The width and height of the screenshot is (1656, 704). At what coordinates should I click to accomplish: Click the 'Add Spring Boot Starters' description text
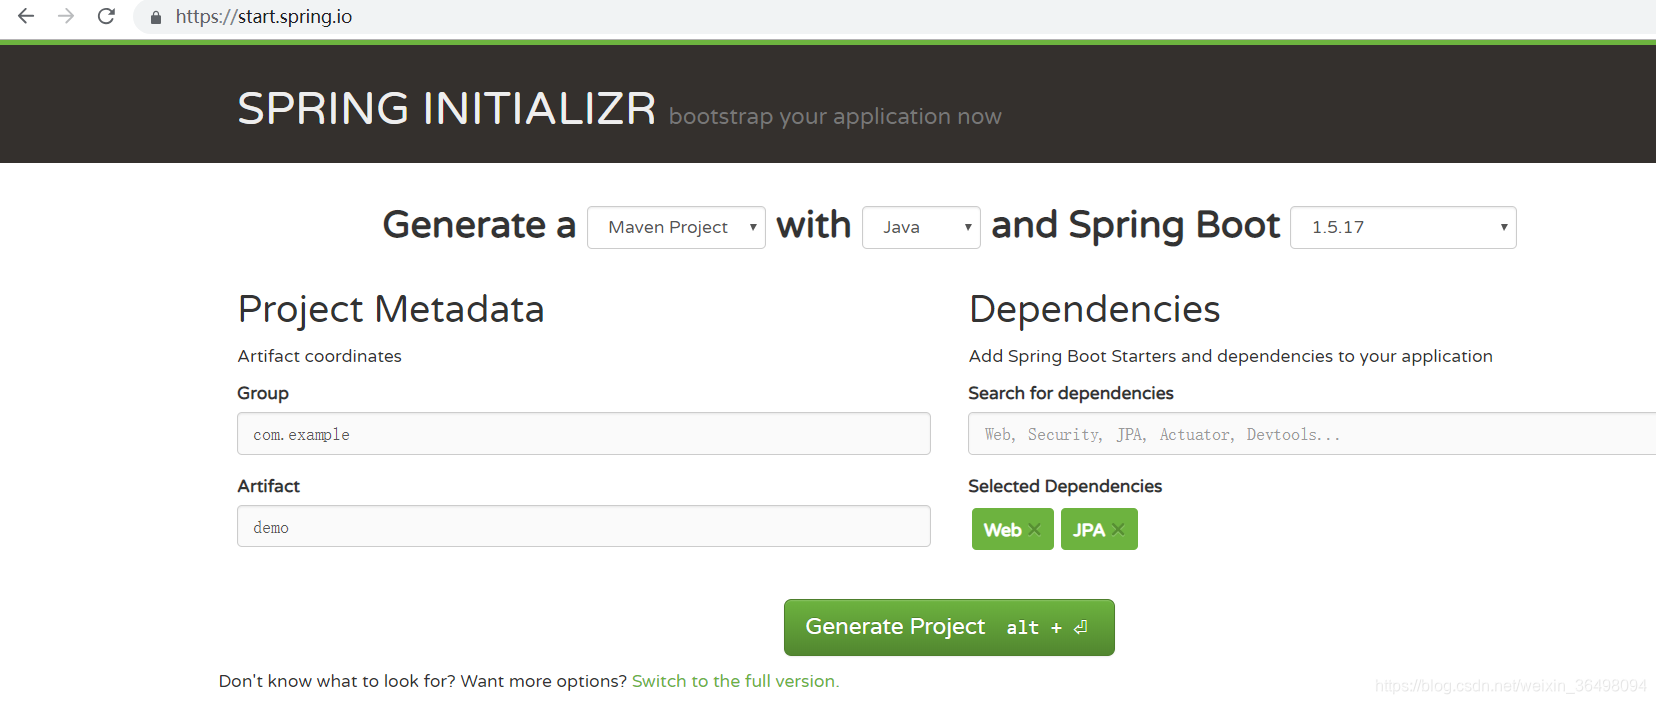1231,356
